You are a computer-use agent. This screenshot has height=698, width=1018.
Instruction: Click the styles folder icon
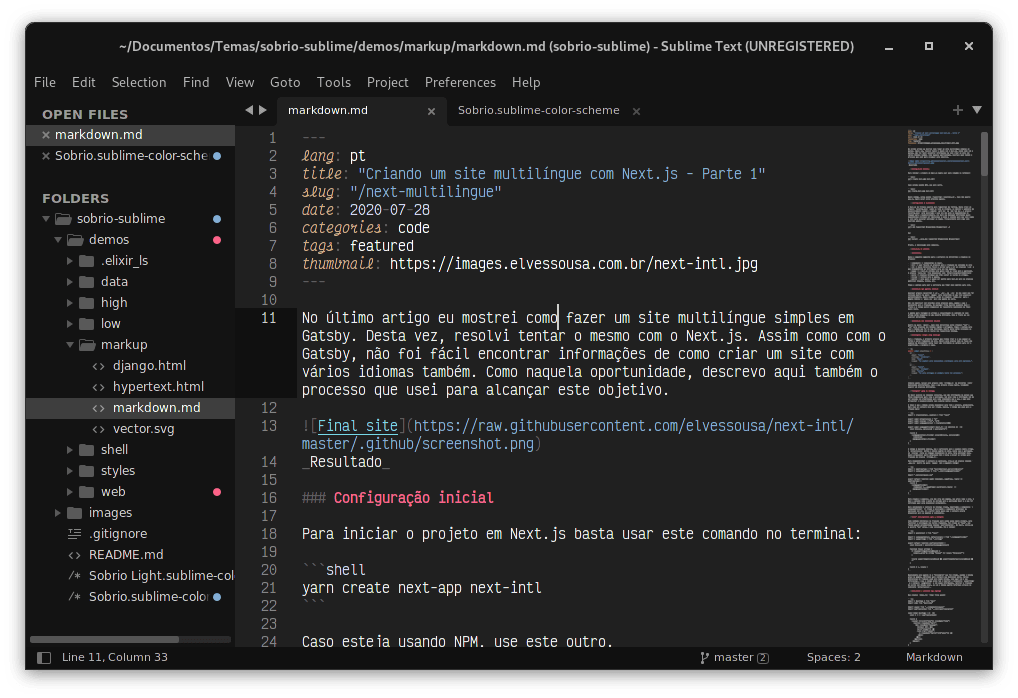(x=87, y=471)
